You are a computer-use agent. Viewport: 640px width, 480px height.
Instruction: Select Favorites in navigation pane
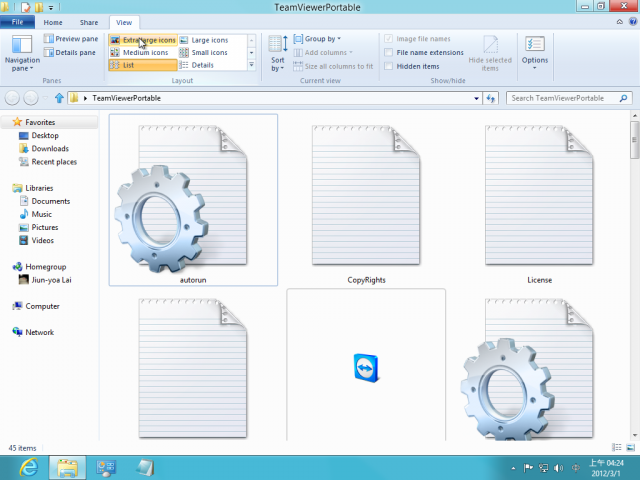coord(40,122)
